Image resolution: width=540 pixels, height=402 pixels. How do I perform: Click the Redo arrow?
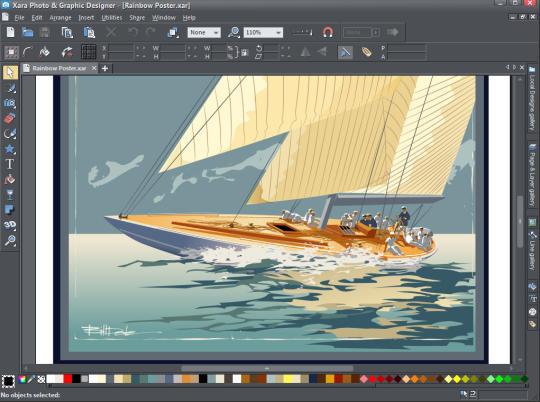(150, 32)
